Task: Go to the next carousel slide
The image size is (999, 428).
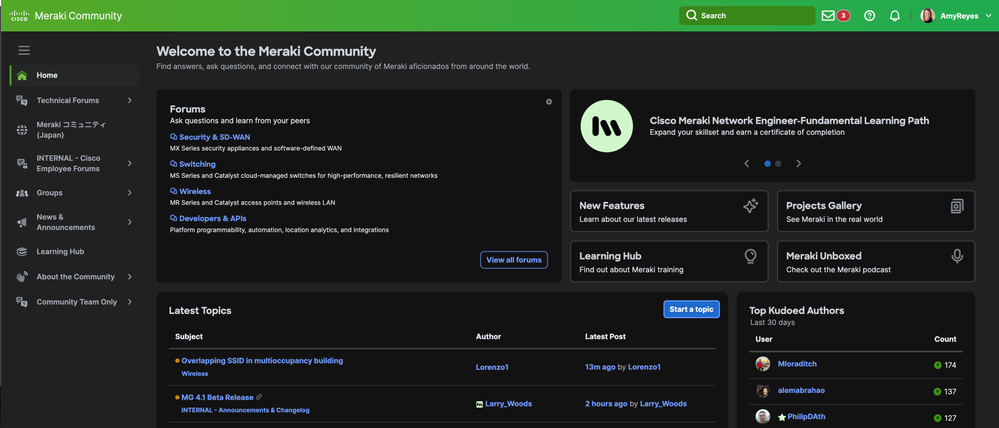Action: [x=798, y=163]
